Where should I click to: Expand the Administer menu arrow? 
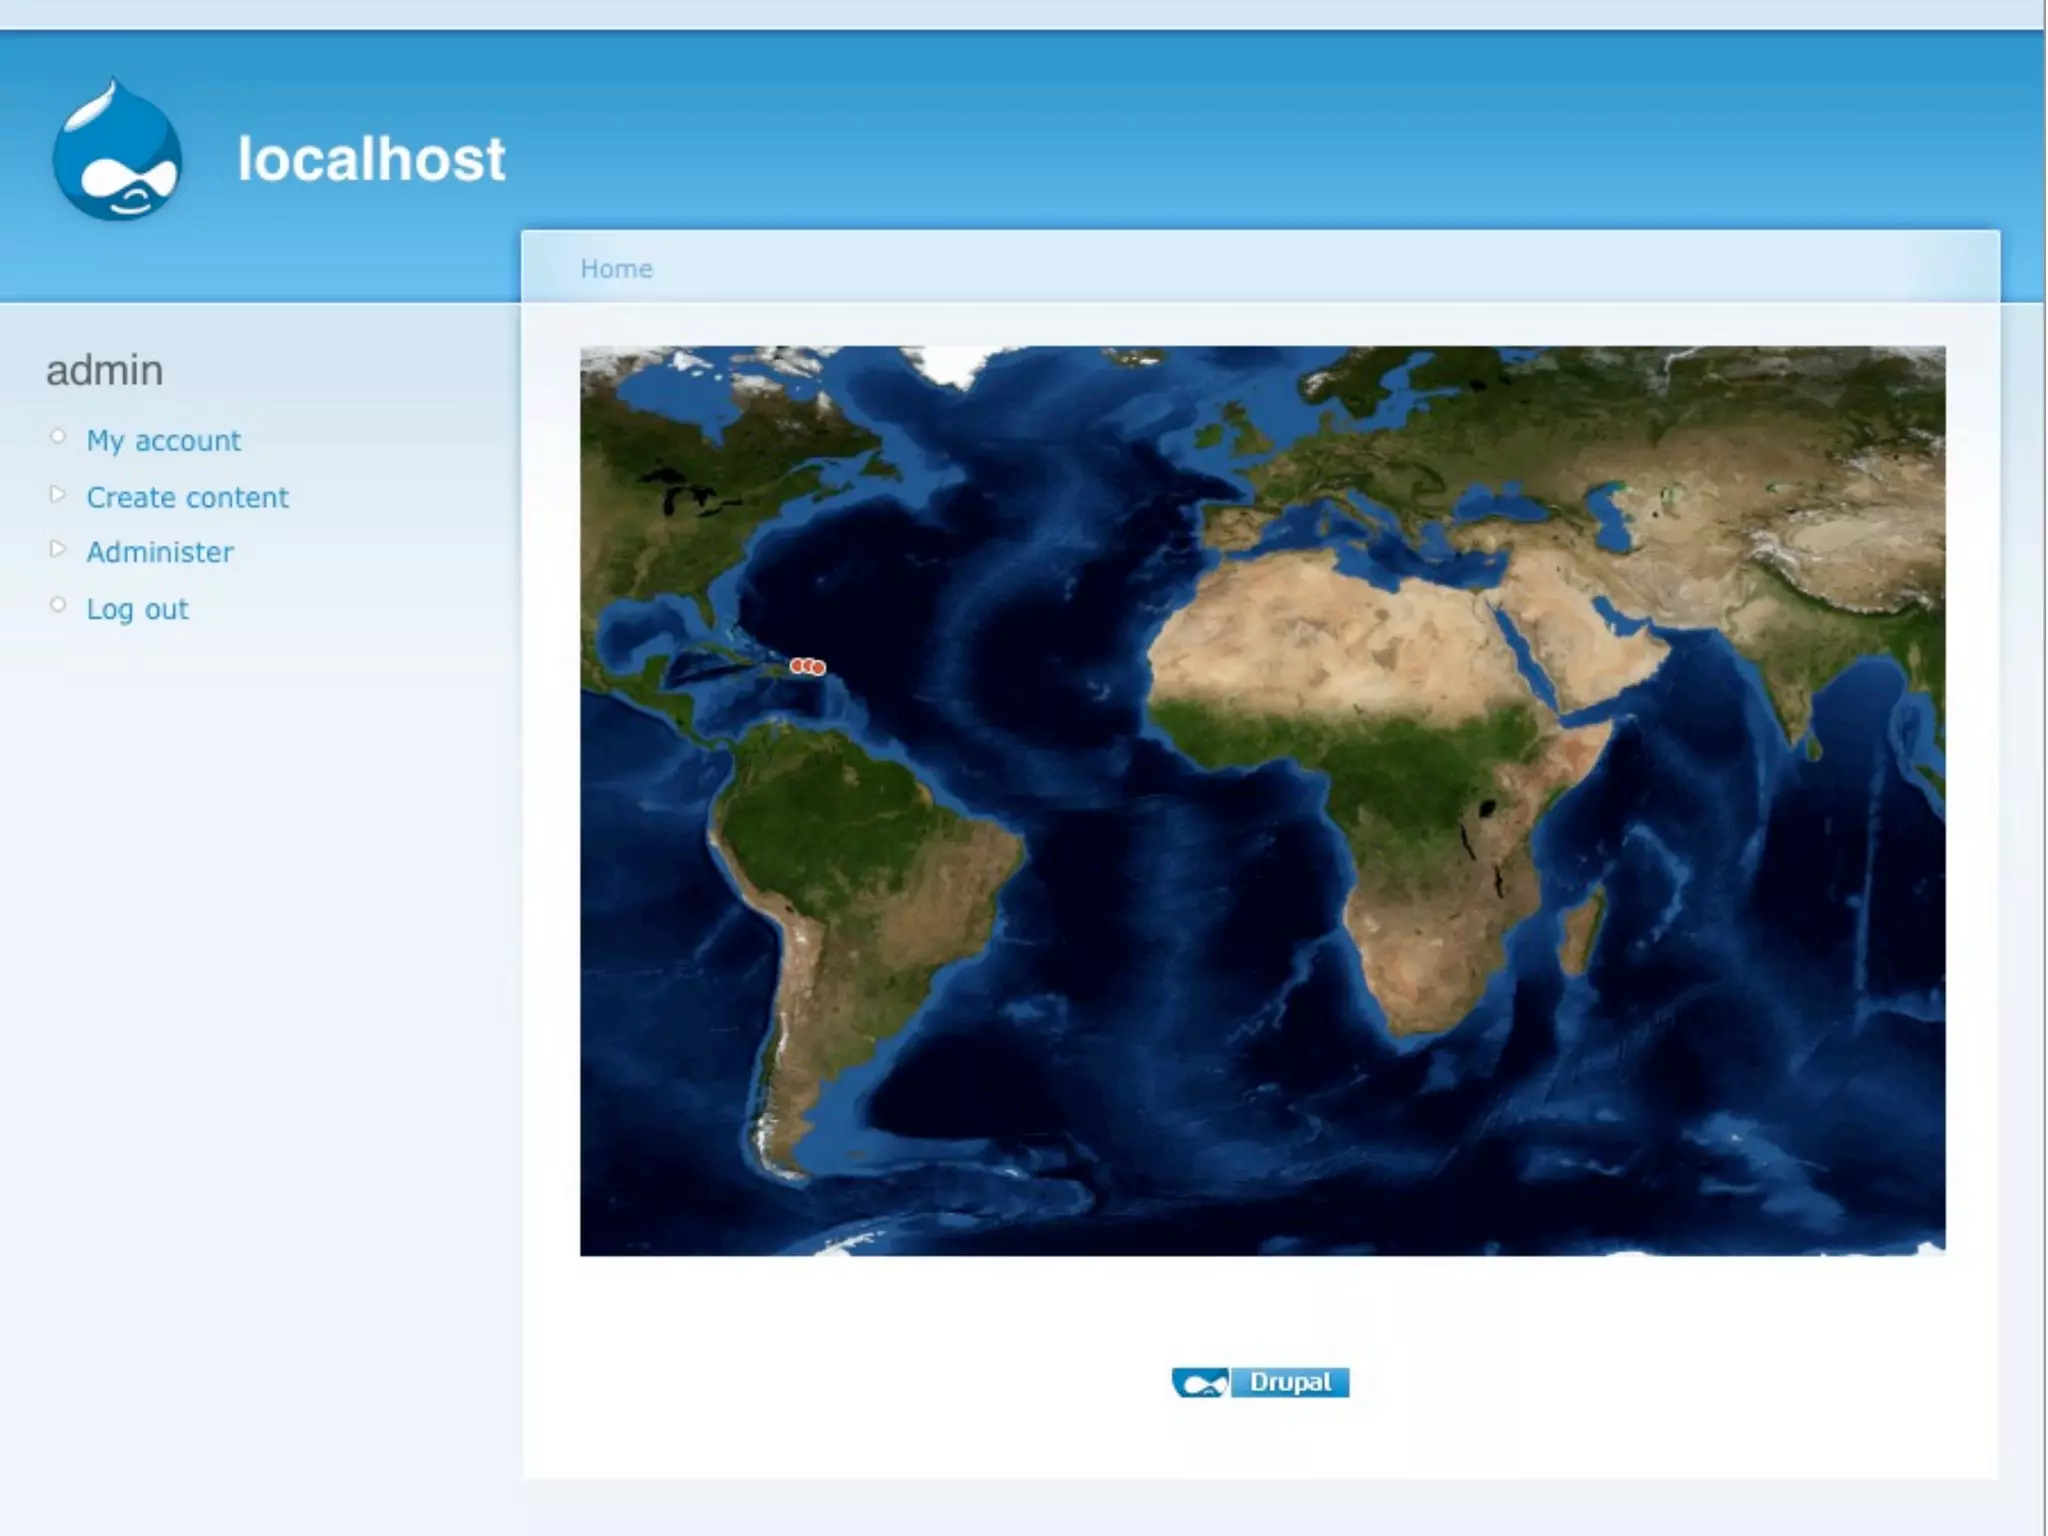pos(58,549)
